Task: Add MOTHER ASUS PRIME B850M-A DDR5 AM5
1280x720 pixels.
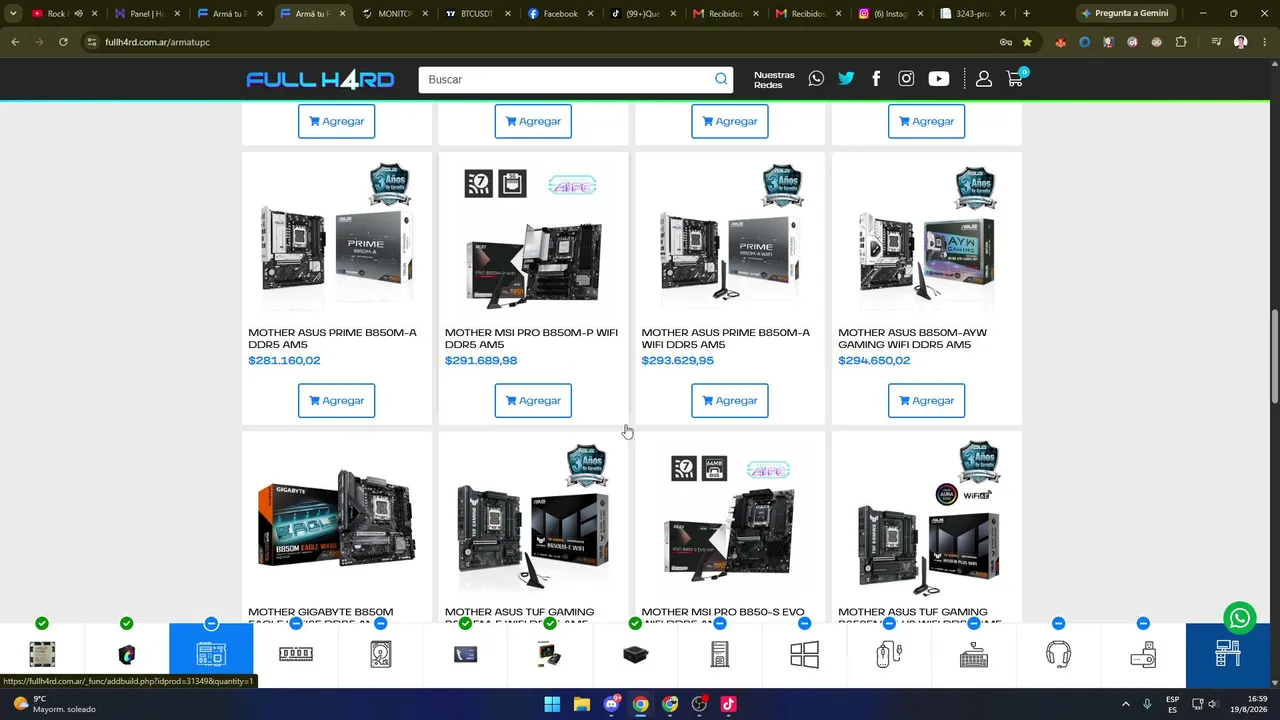Action: [336, 400]
